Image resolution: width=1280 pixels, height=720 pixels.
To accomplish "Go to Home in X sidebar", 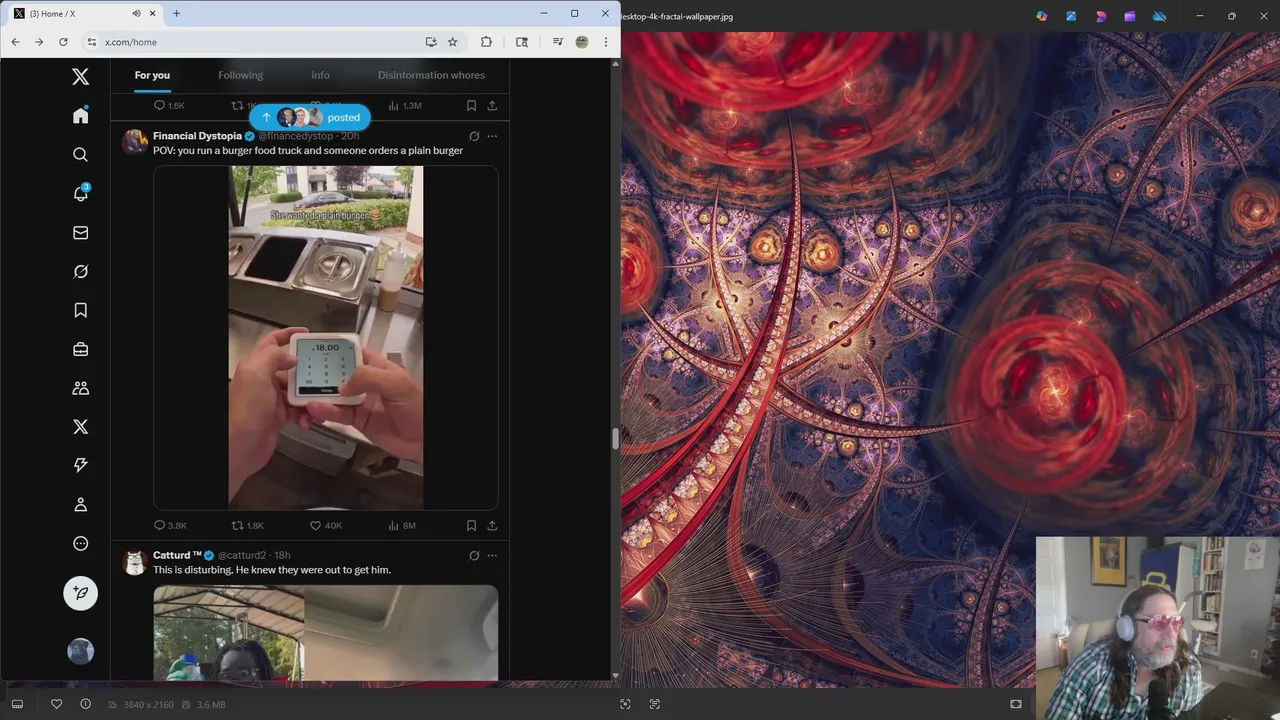I will [x=81, y=116].
